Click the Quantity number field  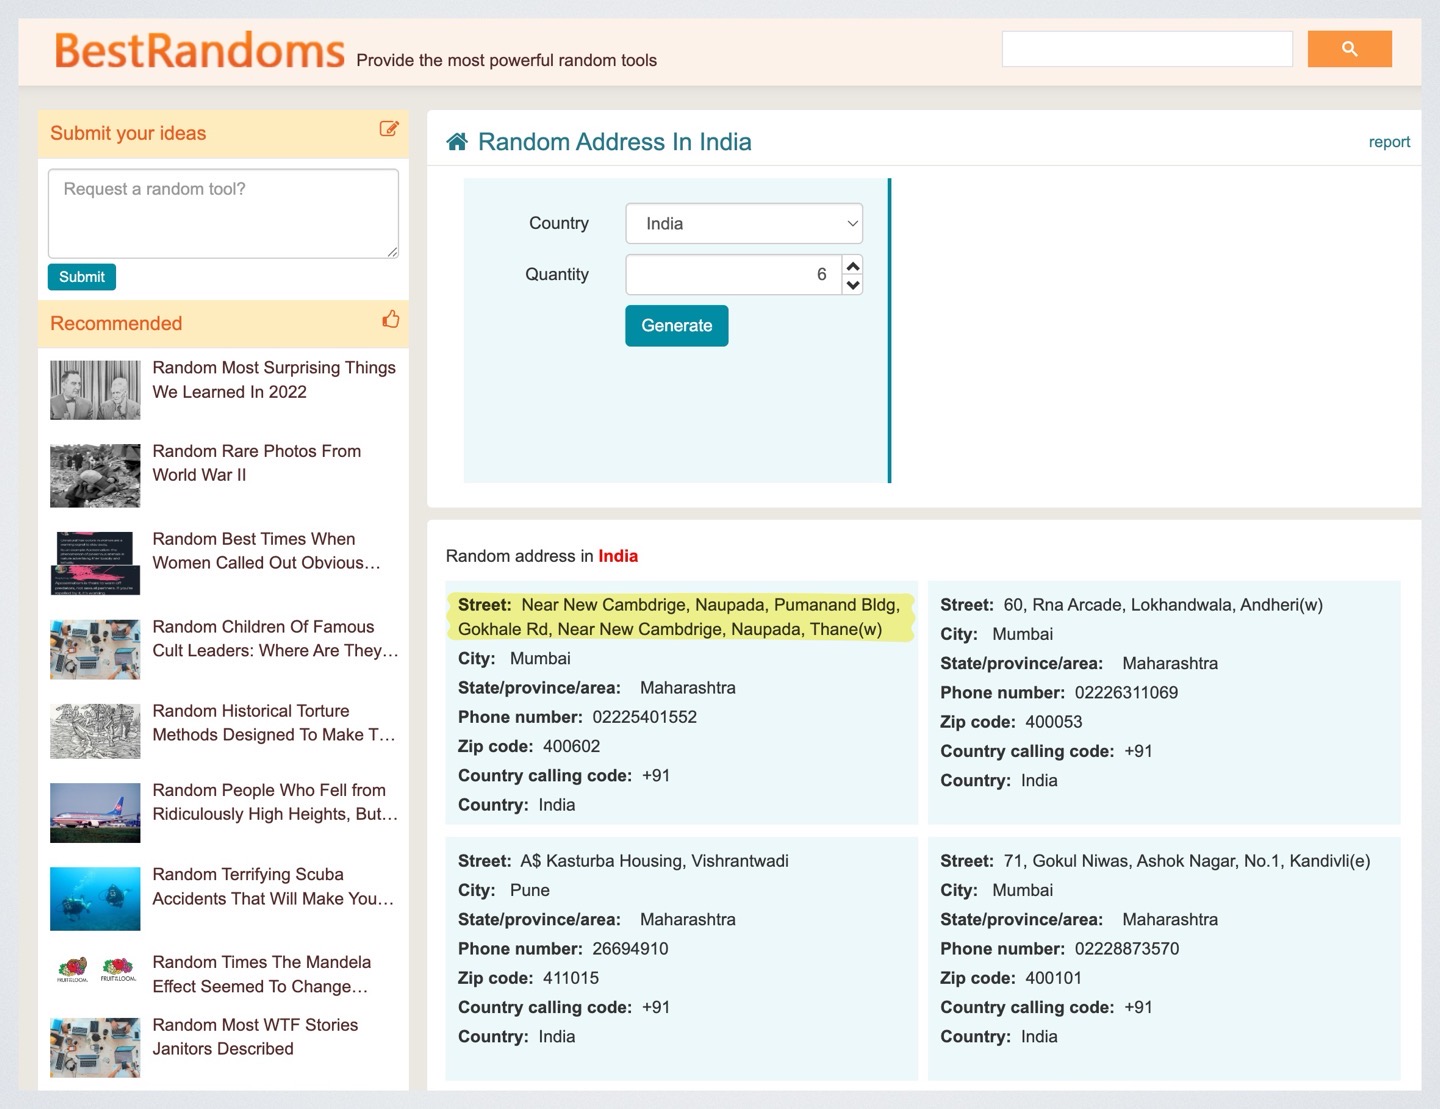click(x=733, y=275)
